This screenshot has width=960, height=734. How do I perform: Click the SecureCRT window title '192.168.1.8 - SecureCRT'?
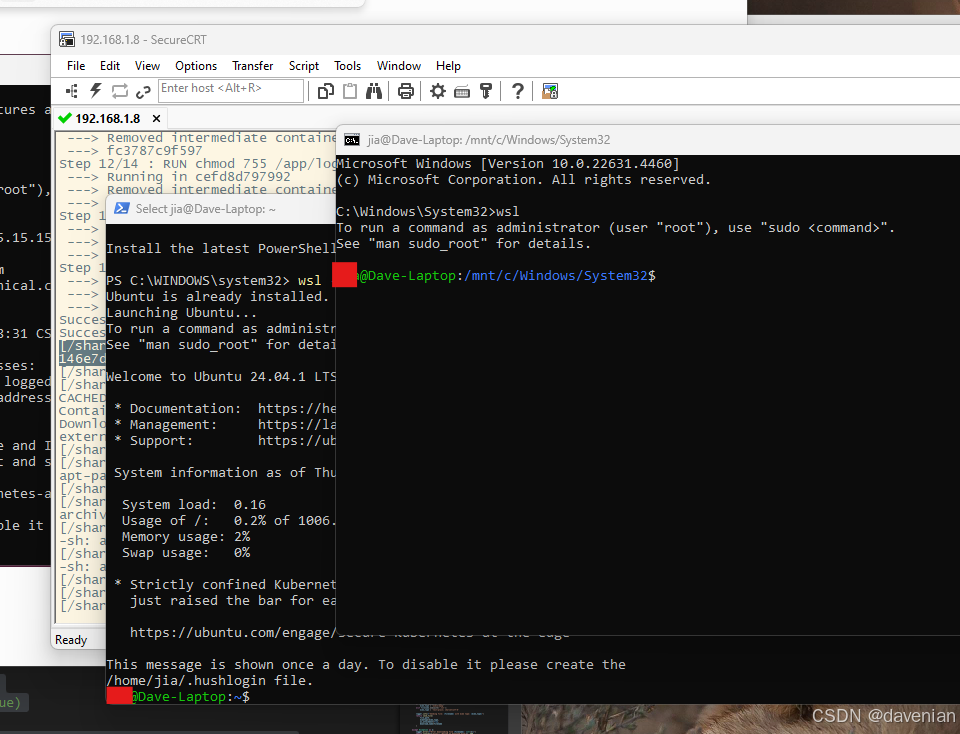tap(143, 40)
